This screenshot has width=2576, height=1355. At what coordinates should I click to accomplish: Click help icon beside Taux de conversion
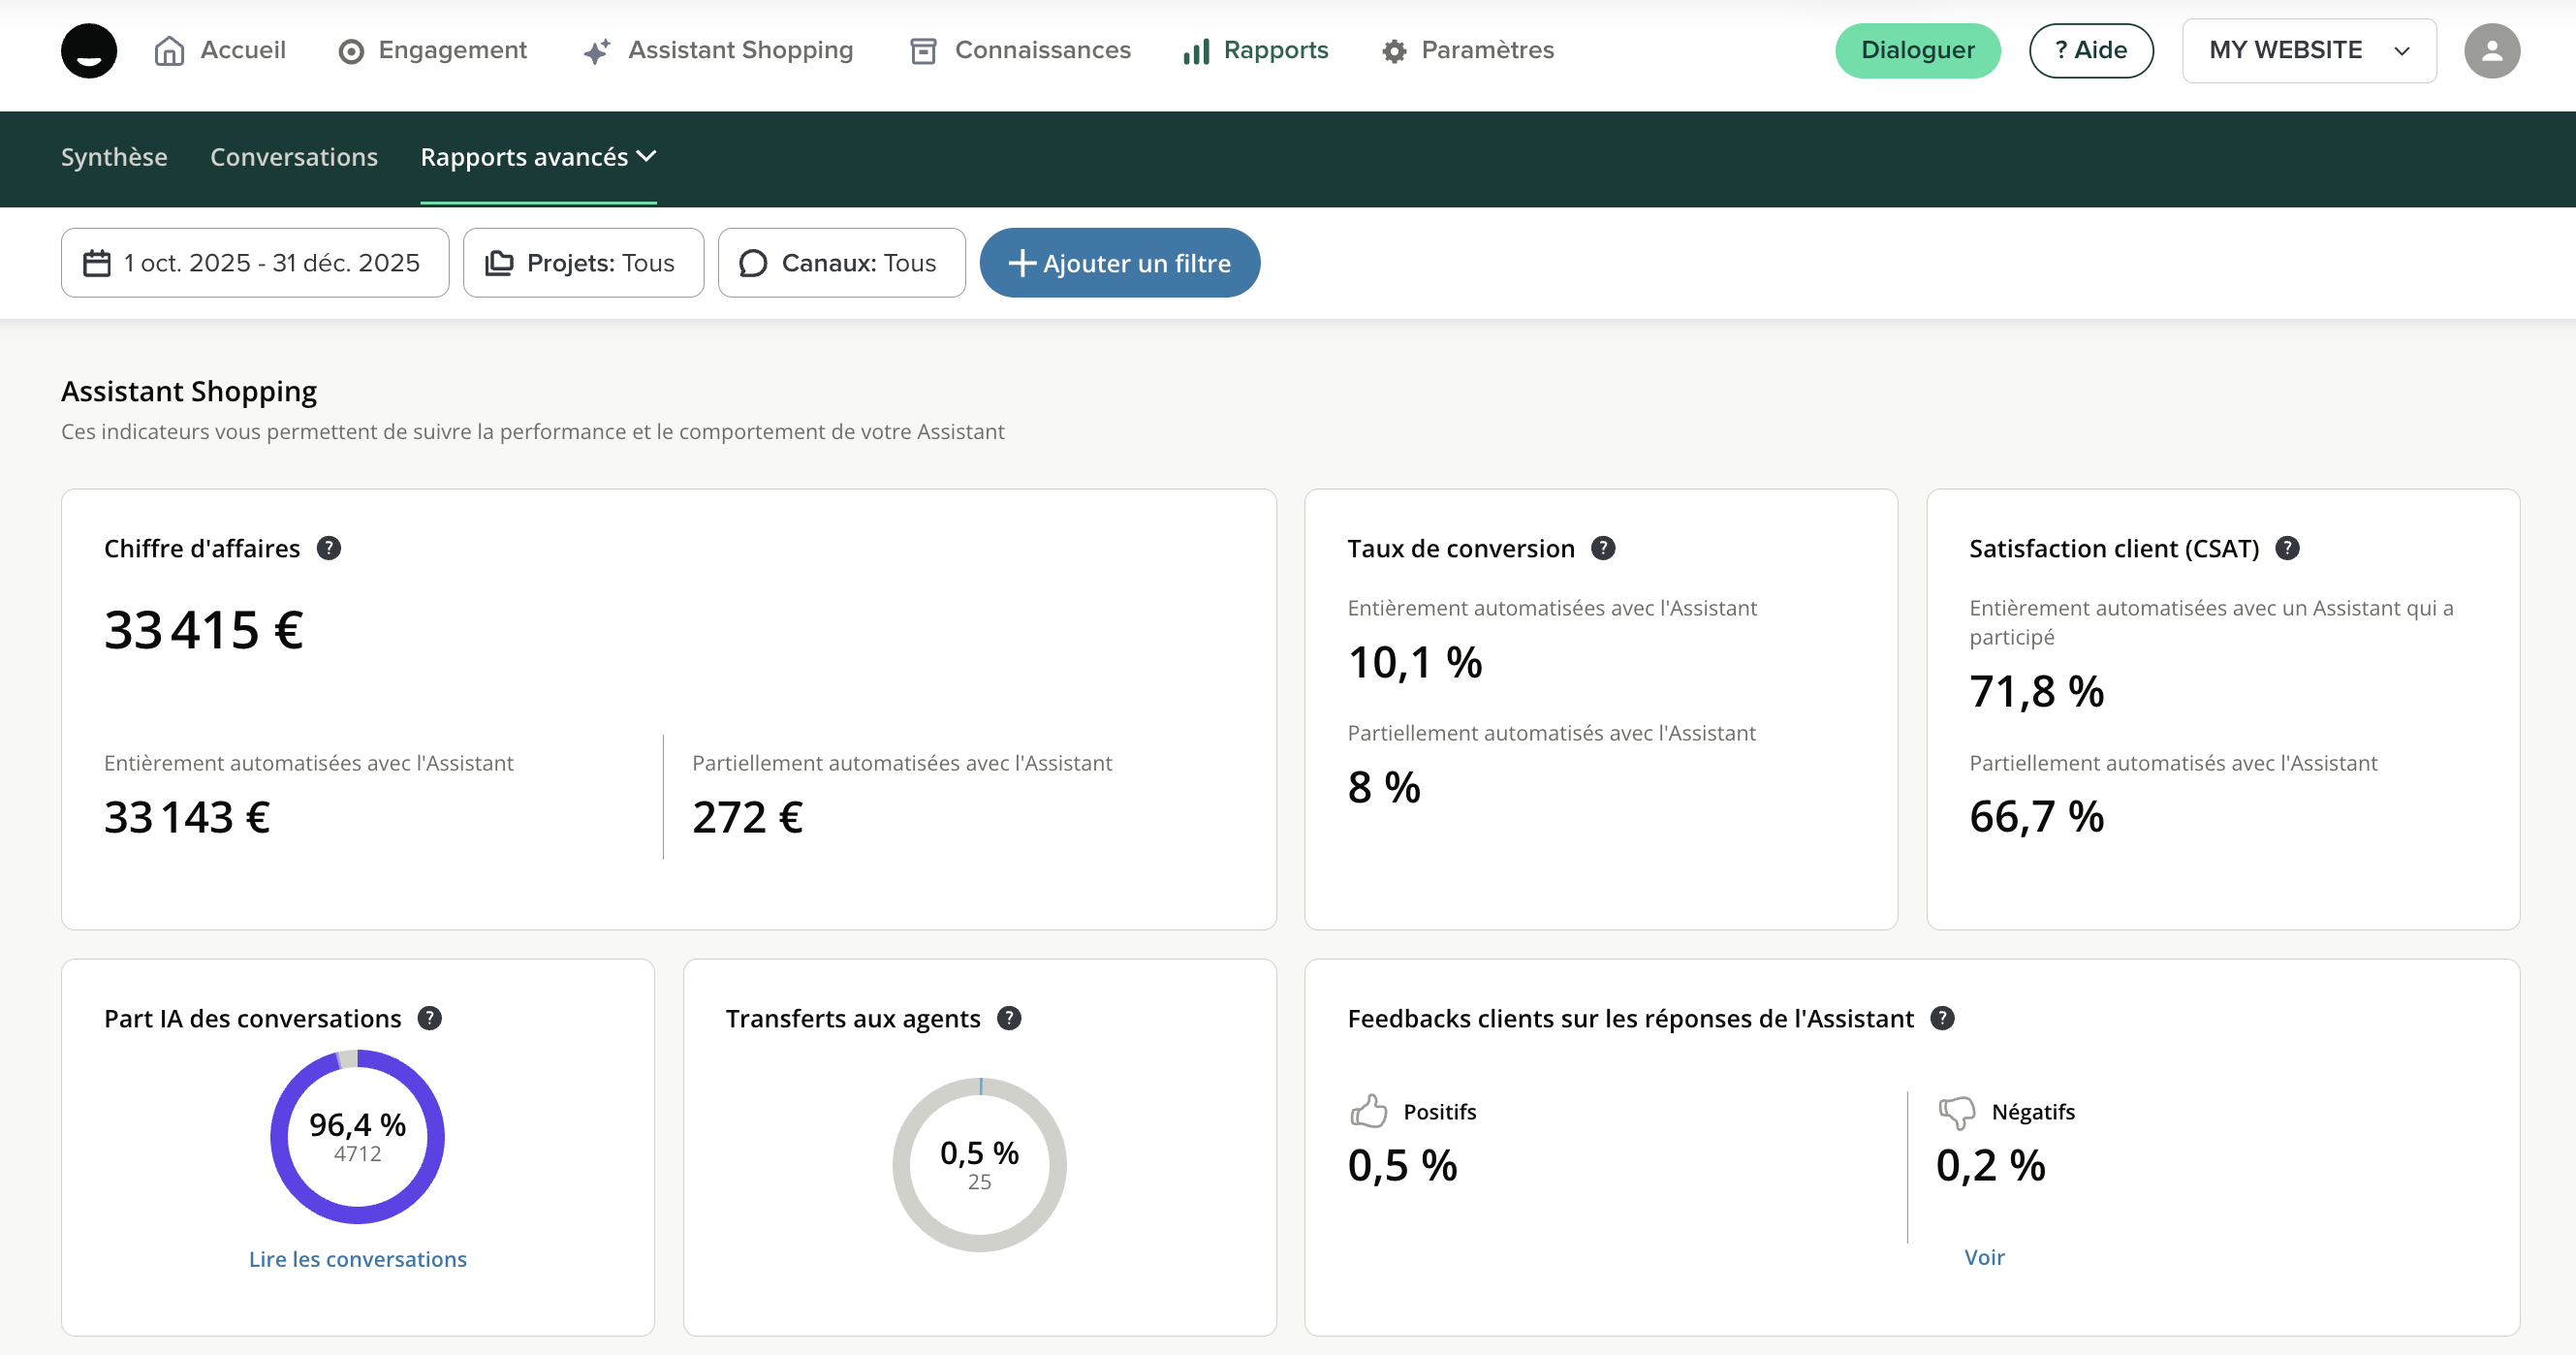(1603, 548)
